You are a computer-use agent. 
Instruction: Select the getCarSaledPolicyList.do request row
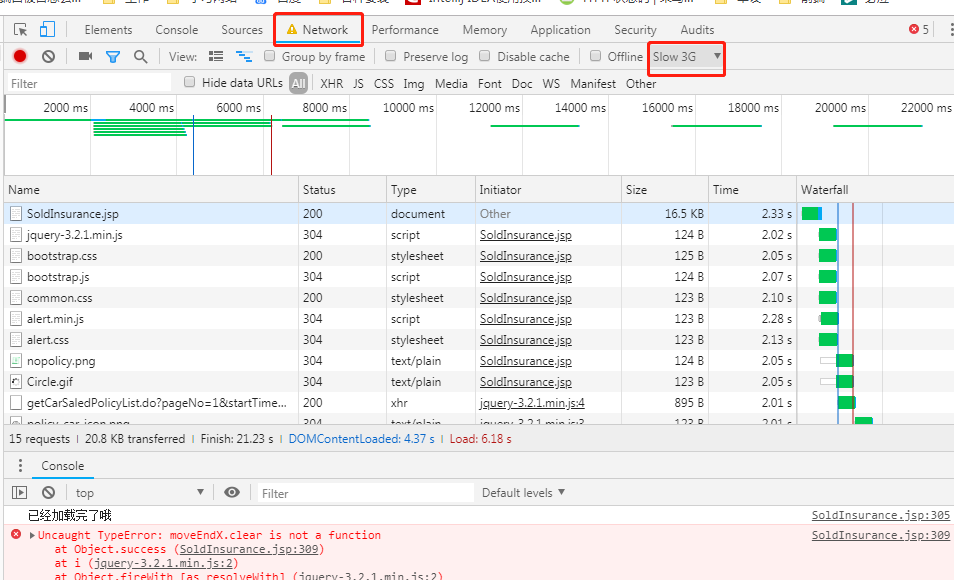pyautogui.click(x=477, y=402)
